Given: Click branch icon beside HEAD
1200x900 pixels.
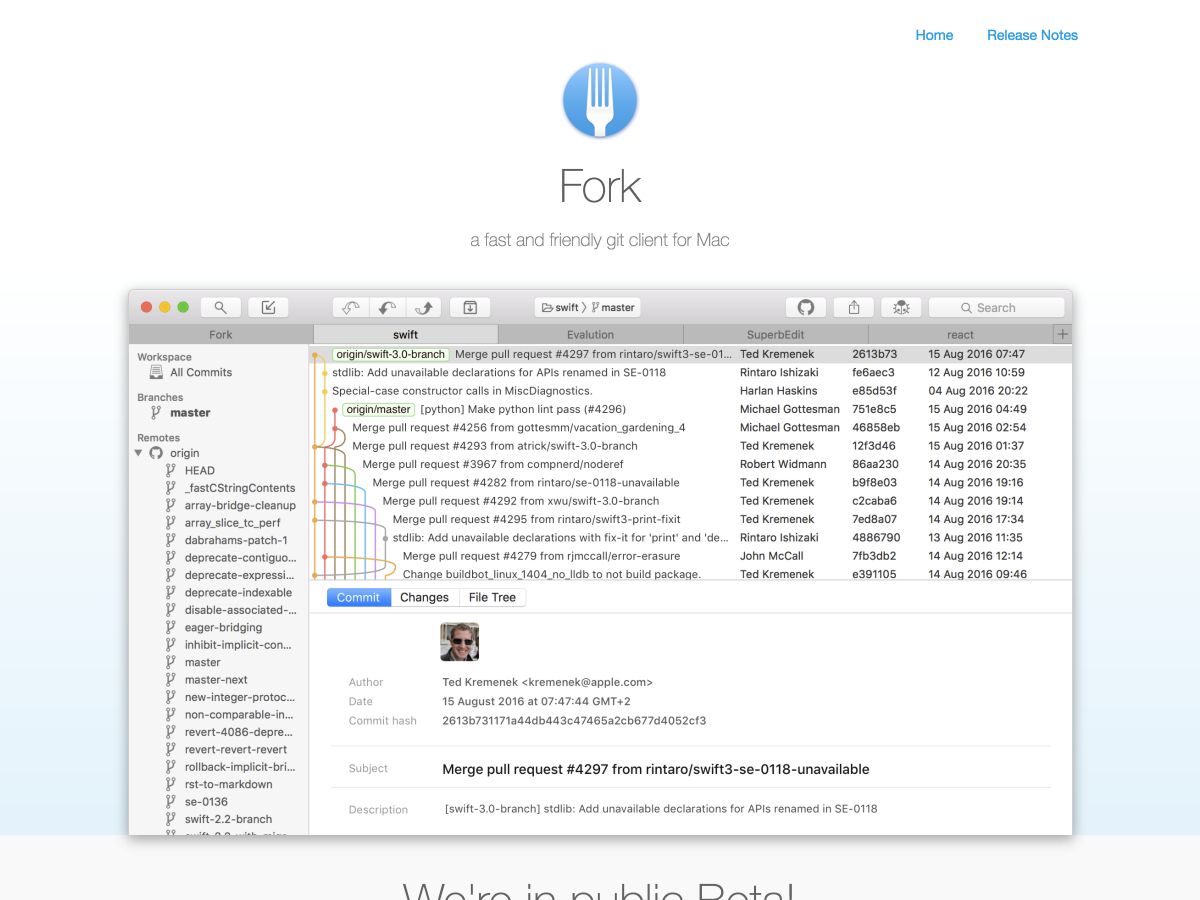Looking at the screenshot, I should click(171, 470).
